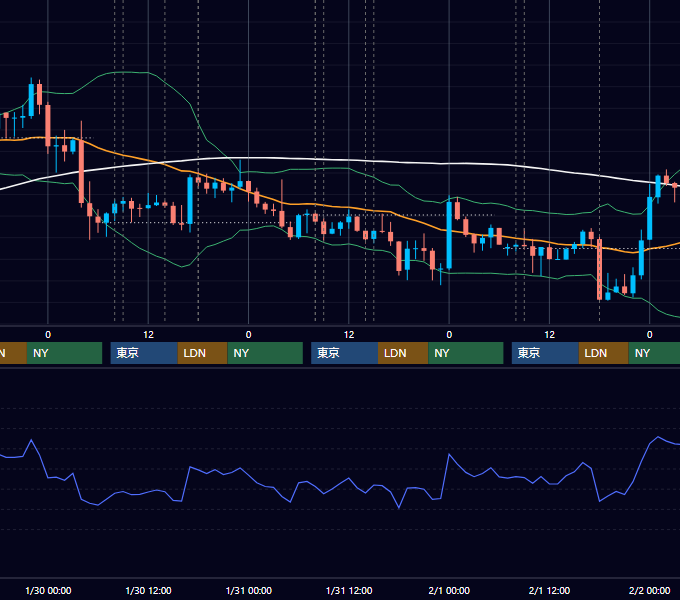The image size is (680, 600).
Task: Click hour label 0 above the 2/1 00:00 NY session
Action: pos(449,335)
